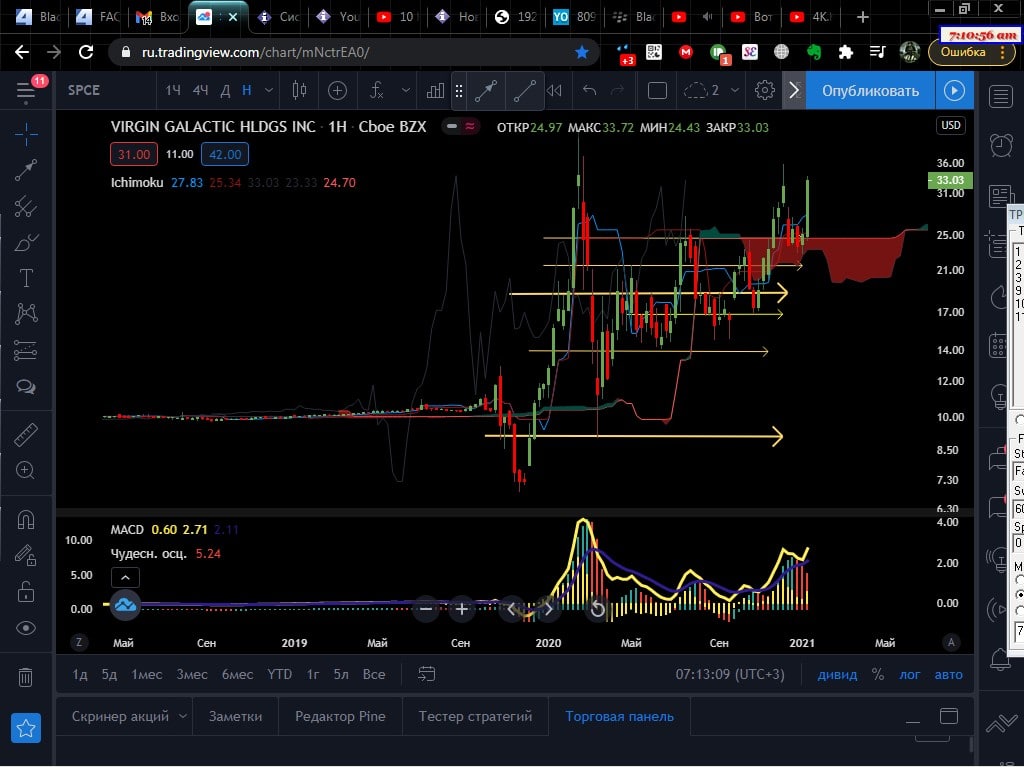The height and width of the screenshot is (768, 1024).
Task: Select the ruler measure tool
Action: (26, 435)
